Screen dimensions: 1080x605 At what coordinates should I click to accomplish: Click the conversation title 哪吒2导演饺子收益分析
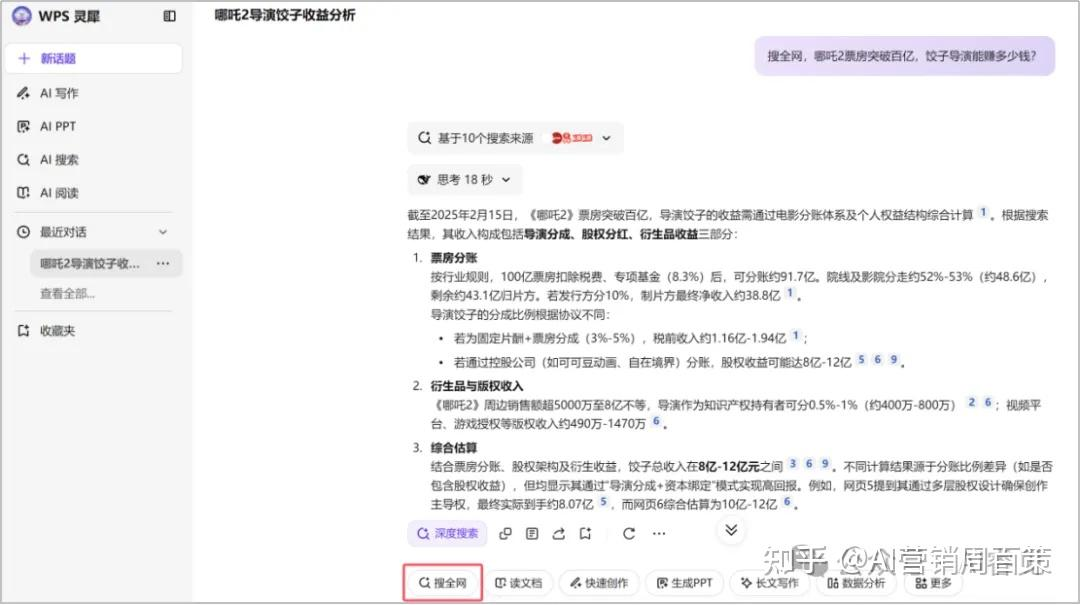point(284,15)
